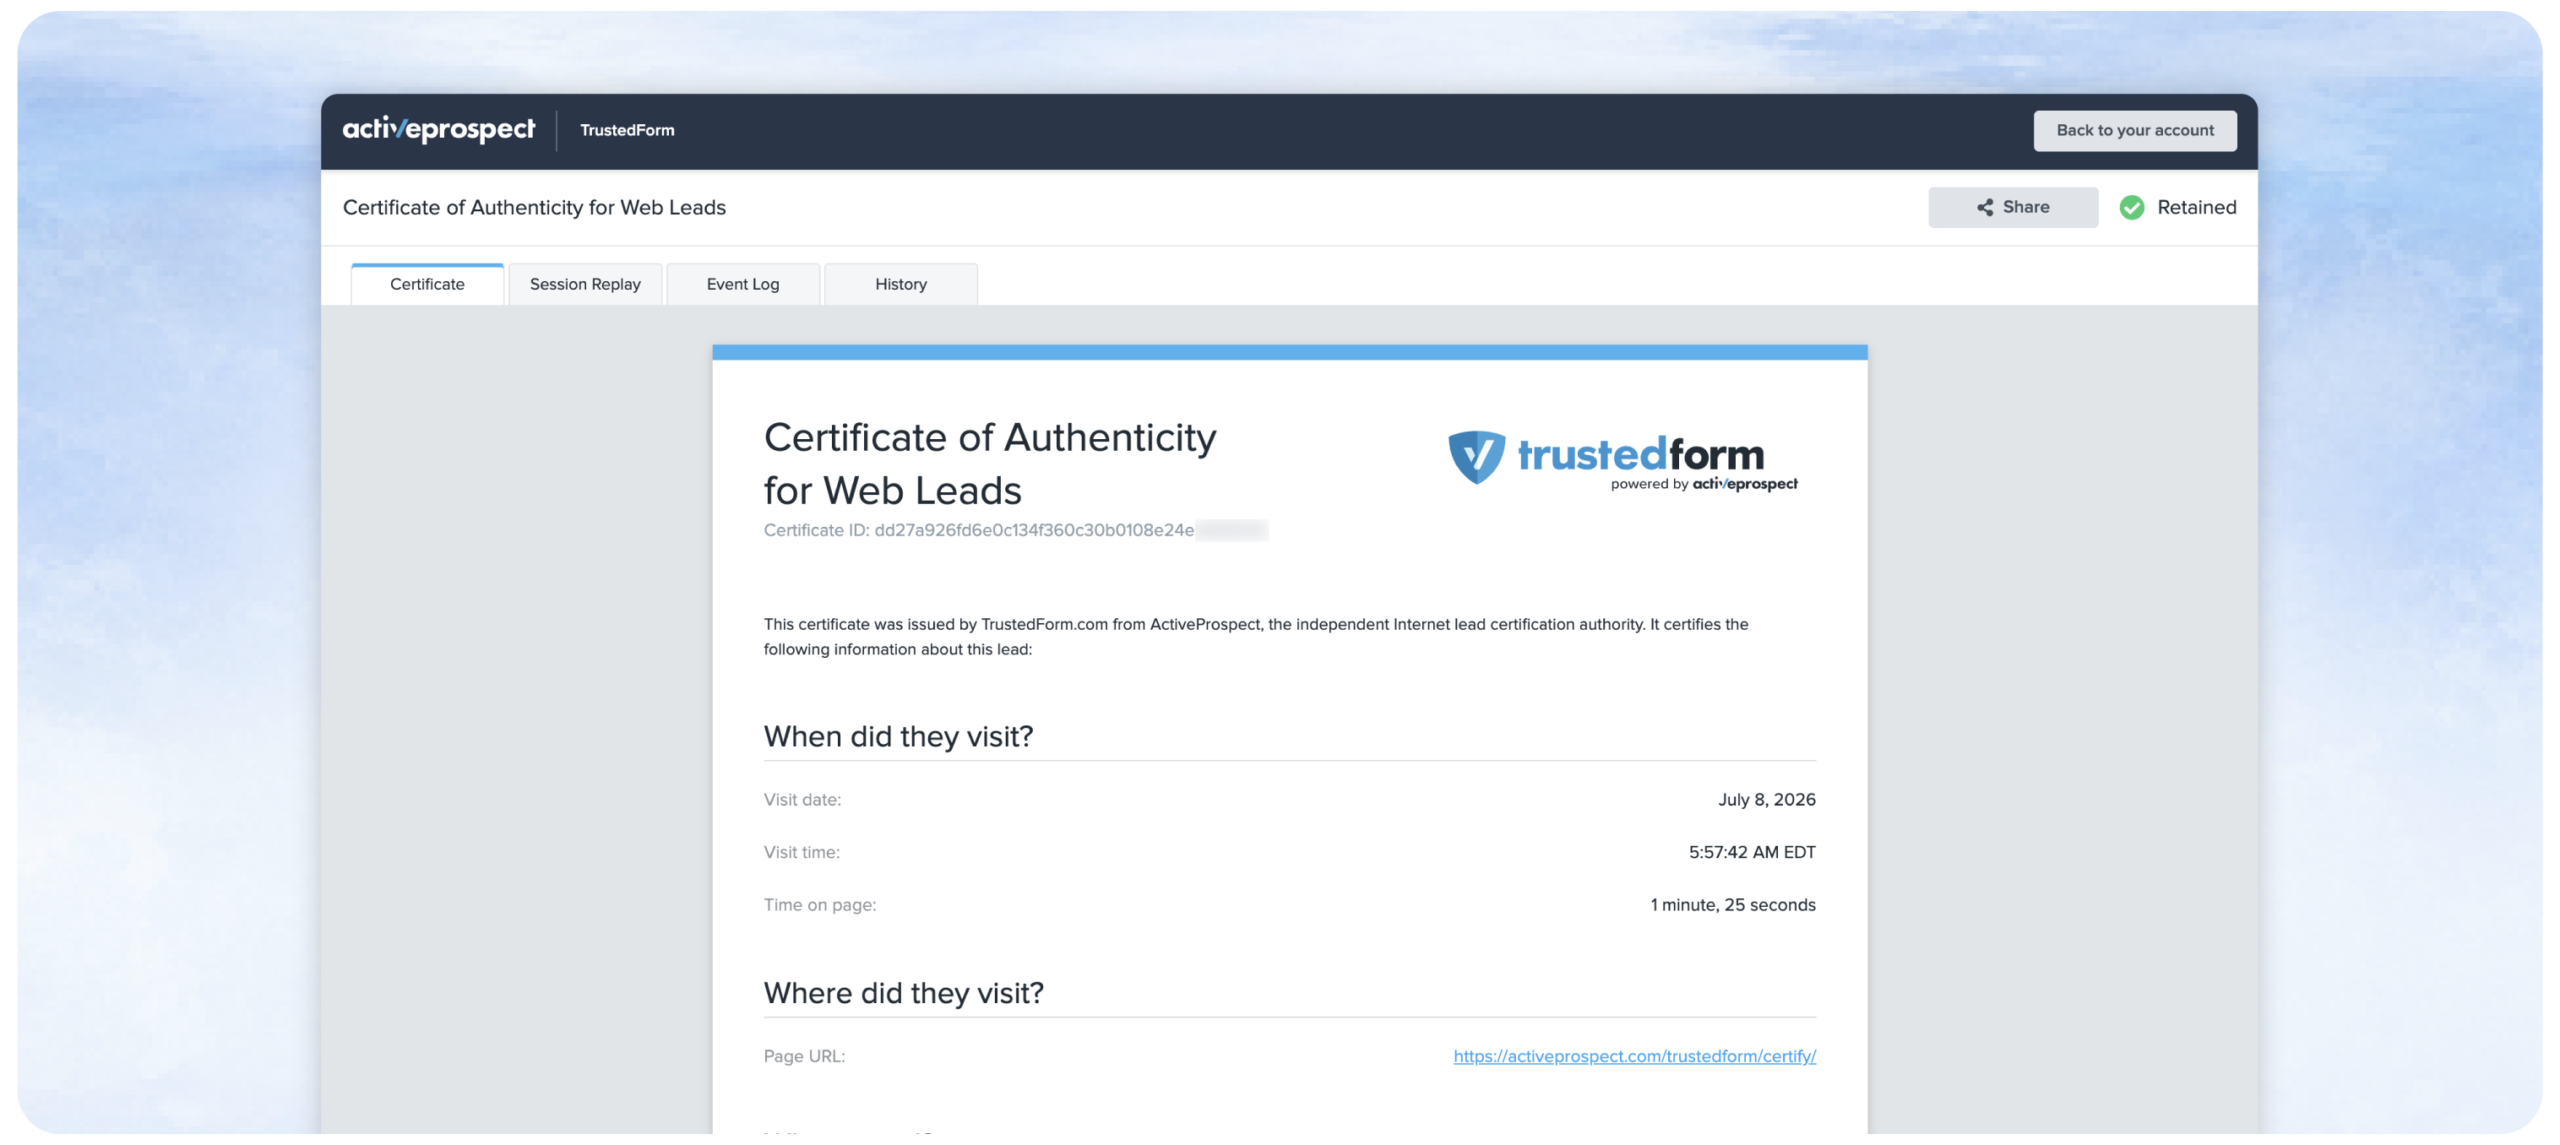Click the 'When did they visit?' heading

pos(898,737)
